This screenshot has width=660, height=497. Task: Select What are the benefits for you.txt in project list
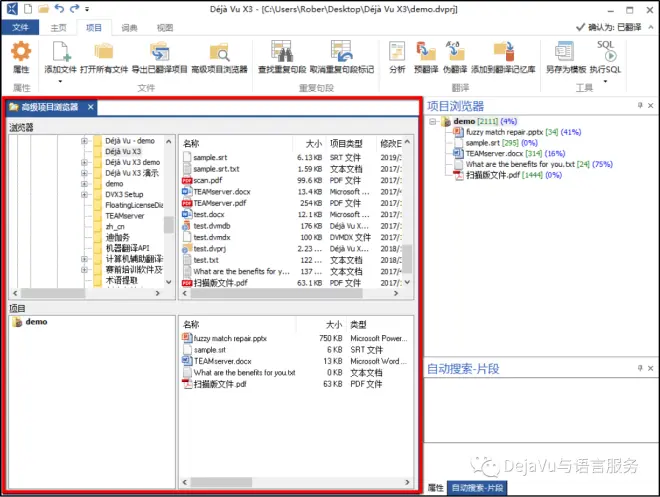point(244,373)
